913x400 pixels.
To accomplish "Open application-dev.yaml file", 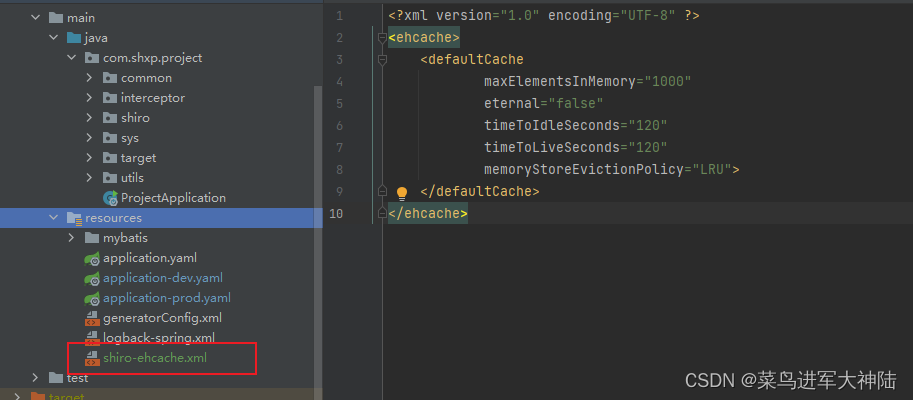I will [163, 278].
